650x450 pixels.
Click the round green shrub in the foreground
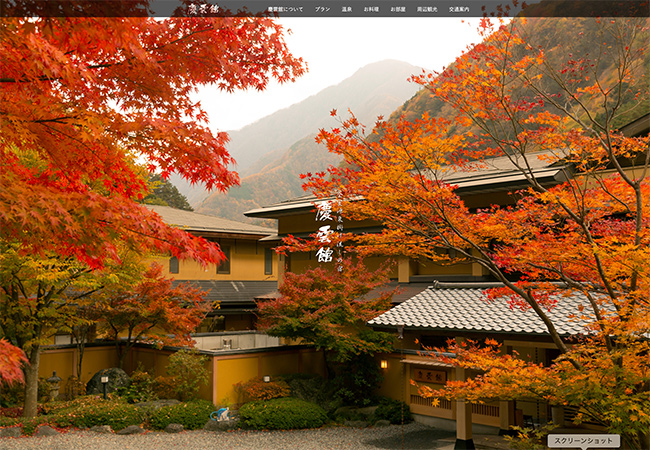click(283, 413)
